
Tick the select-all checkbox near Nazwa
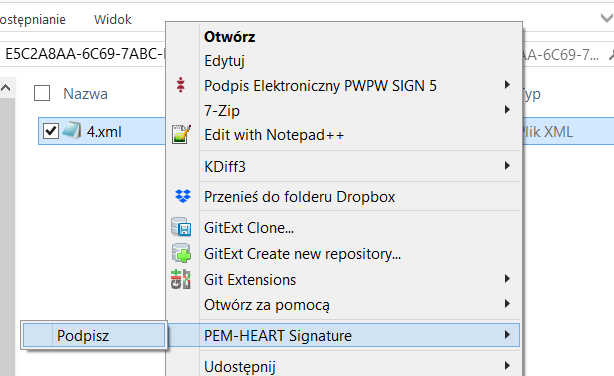pos(42,93)
